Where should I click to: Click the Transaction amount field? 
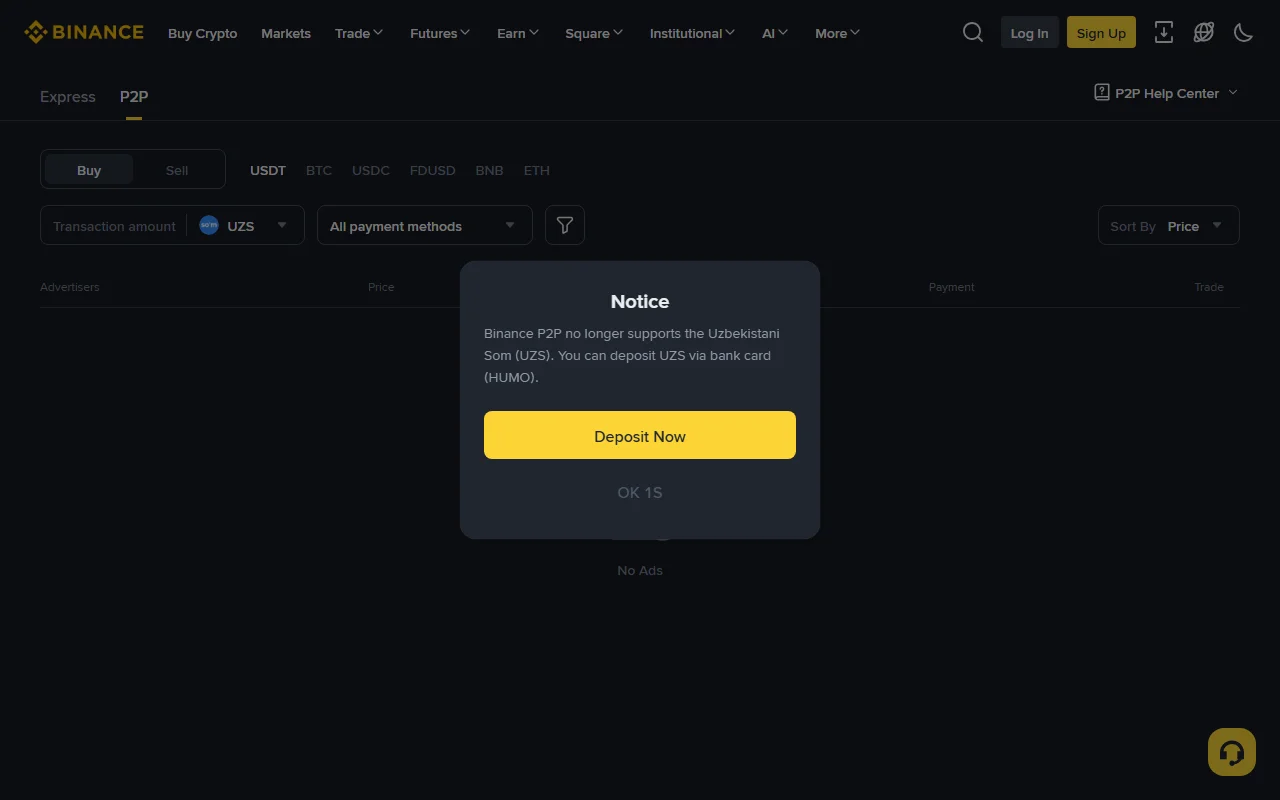tap(114, 225)
